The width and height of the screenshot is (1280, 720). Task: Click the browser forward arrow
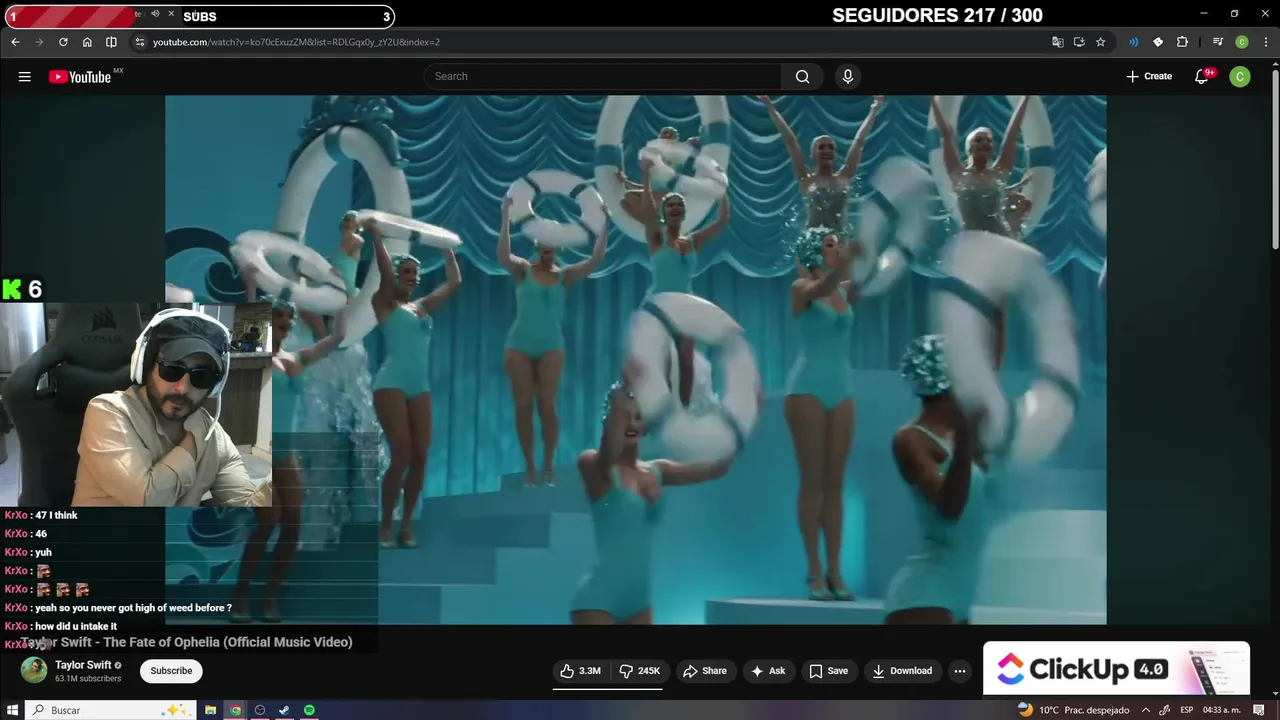point(39,42)
